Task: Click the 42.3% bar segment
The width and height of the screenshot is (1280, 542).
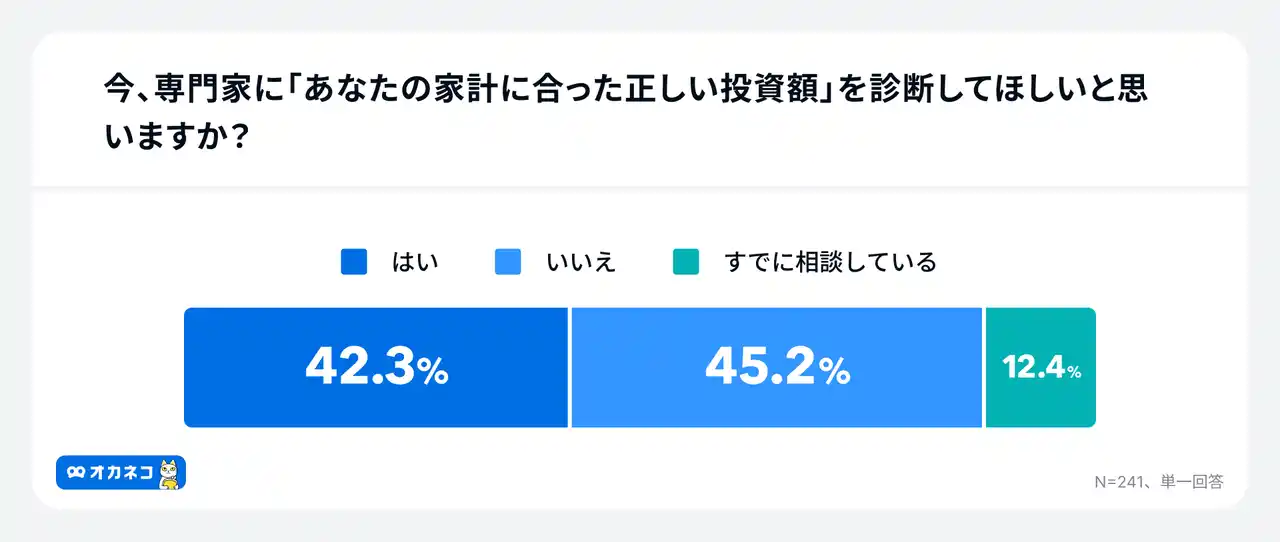Action: pyautogui.click(x=376, y=367)
